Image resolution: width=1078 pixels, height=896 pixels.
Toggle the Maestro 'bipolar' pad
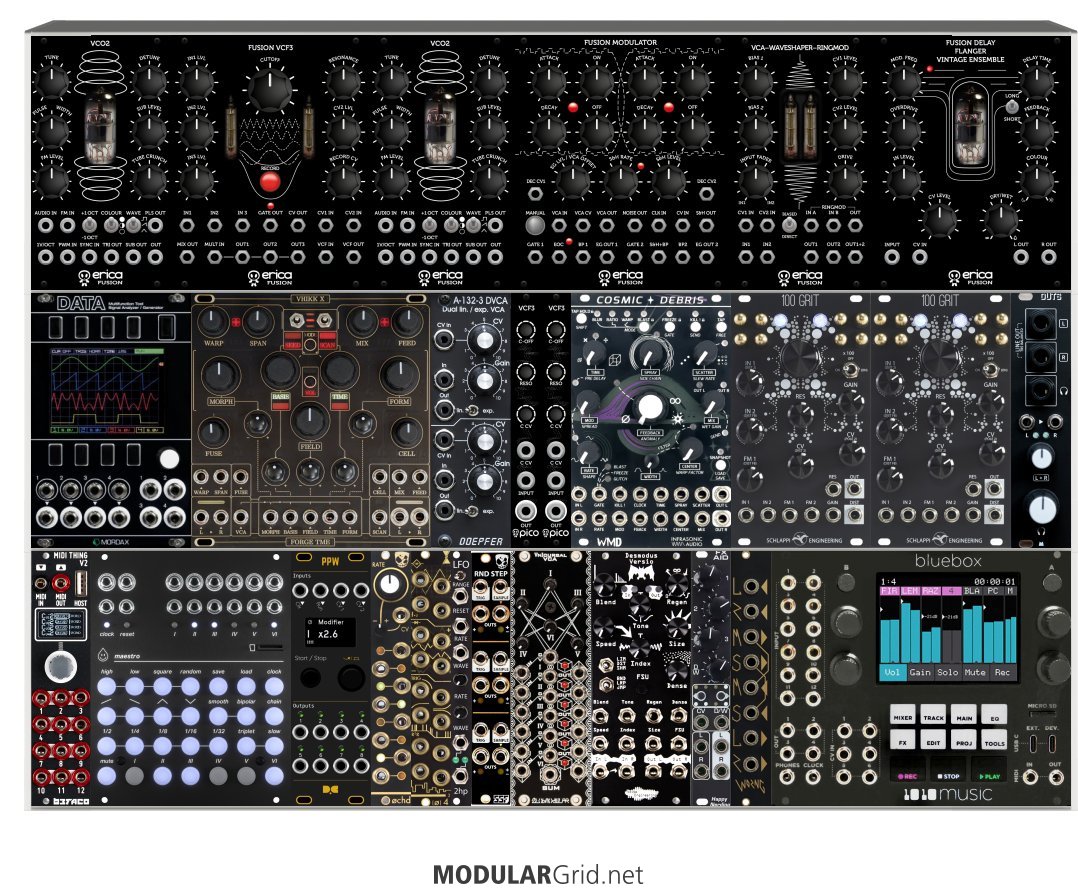point(246,716)
